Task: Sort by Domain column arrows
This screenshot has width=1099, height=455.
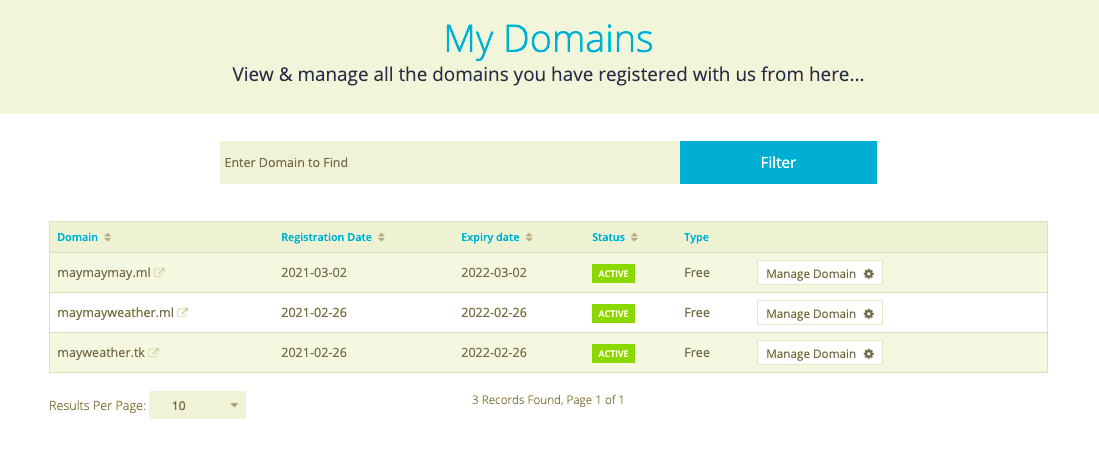Action: (x=107, y=238)
